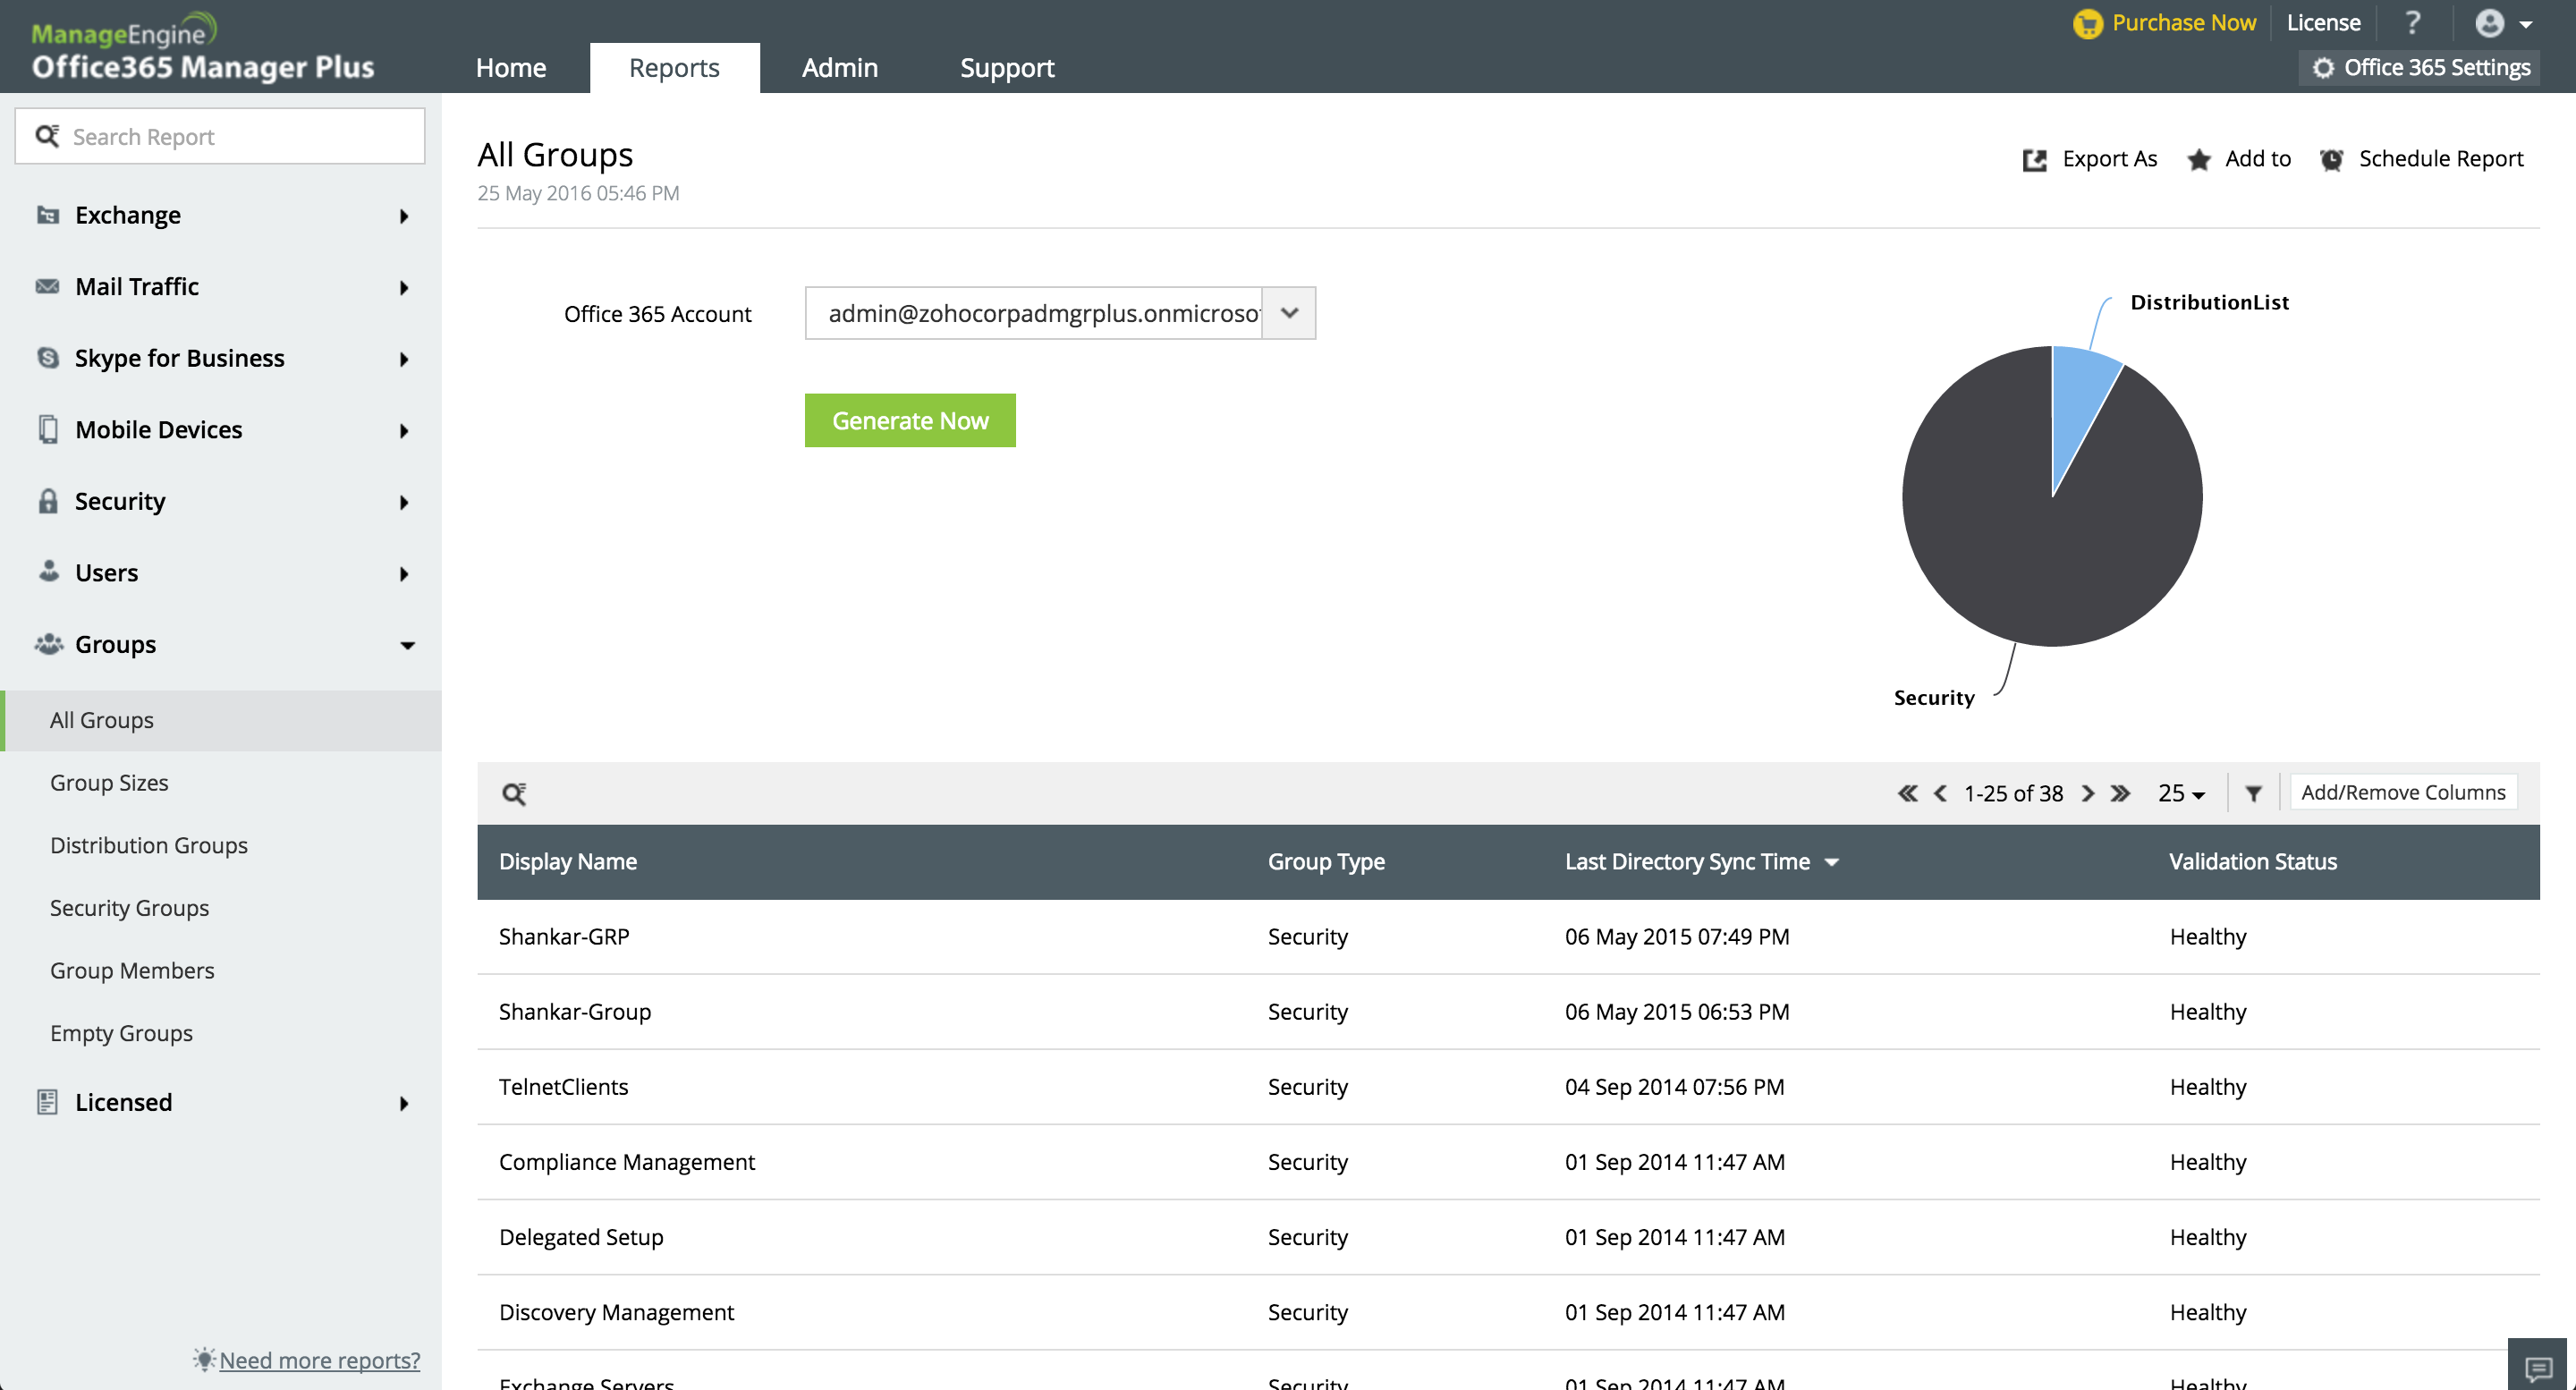Image resolution: width=2576 pixels, height=1390 pixels.
Task: Click the Add to star icon
Action: (2198, 160)
